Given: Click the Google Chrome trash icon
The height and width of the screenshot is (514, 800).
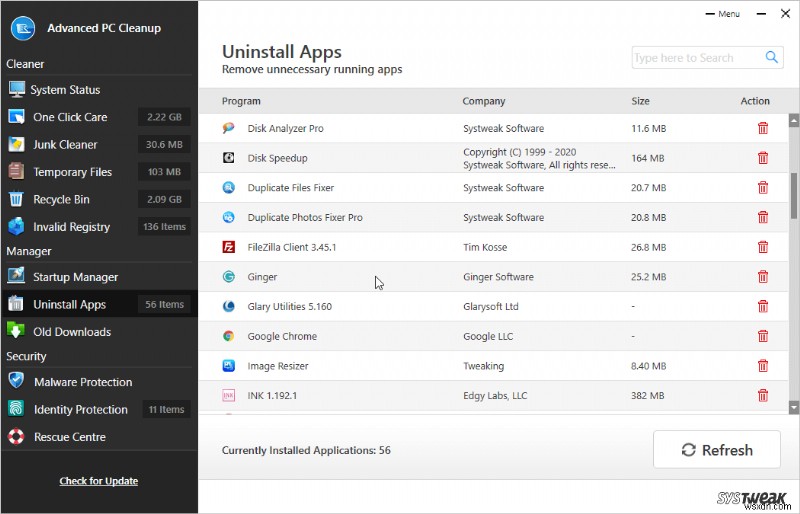Looking at the screenshot, I should click(763, 336).
